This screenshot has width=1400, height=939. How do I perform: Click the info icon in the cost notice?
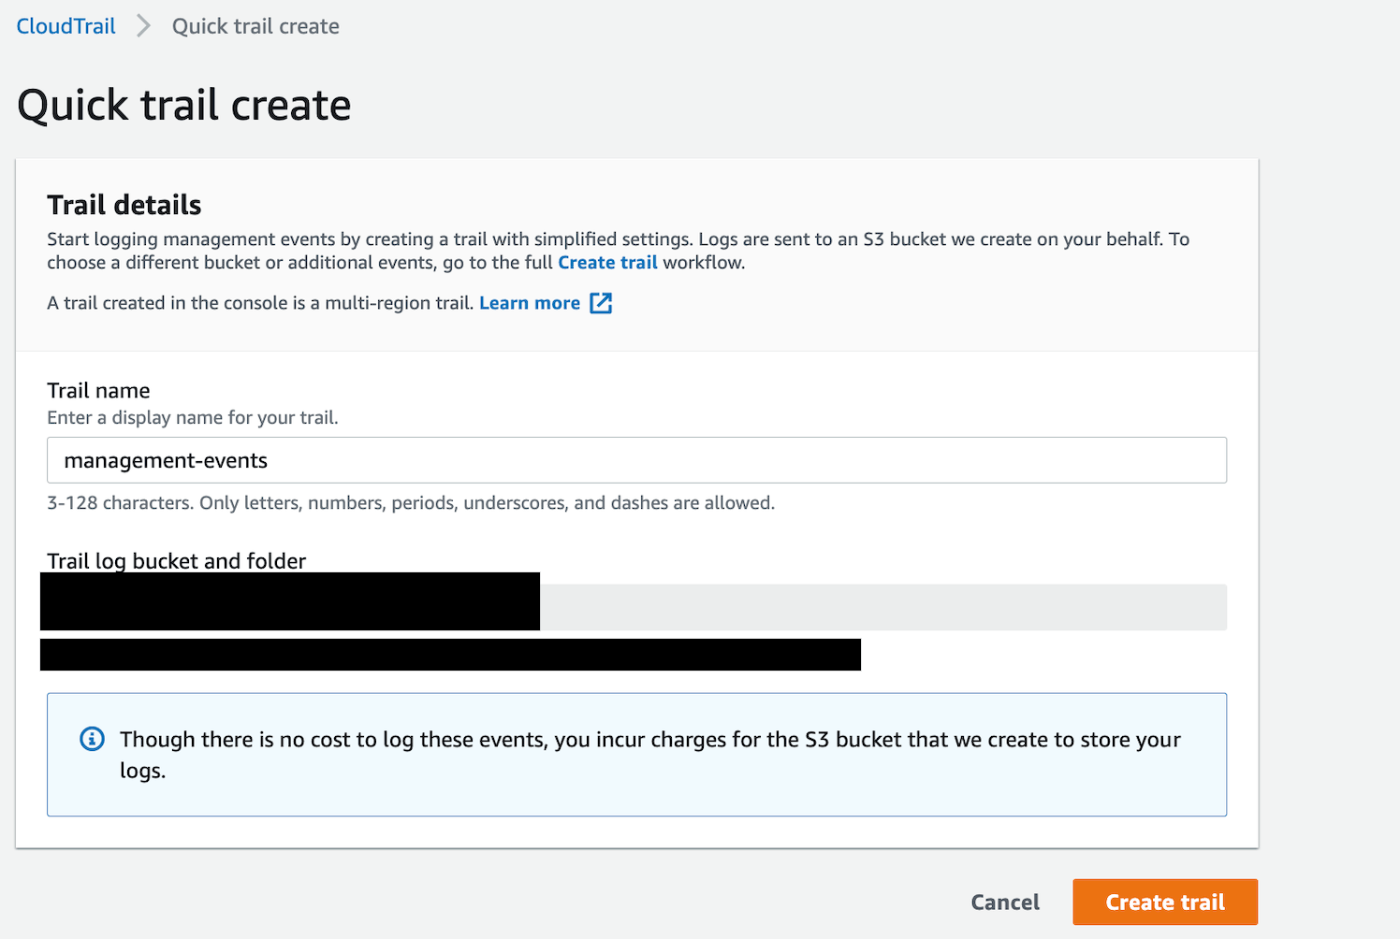92,739
